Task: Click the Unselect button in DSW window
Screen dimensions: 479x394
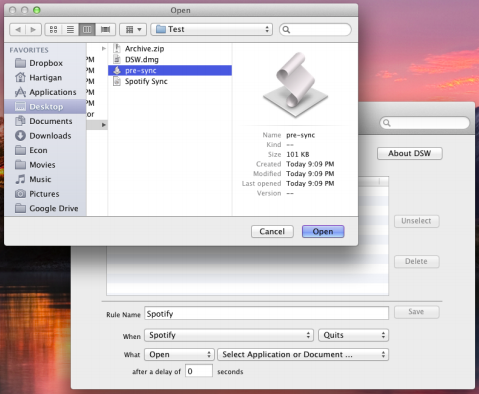Action: coord(416,221)
